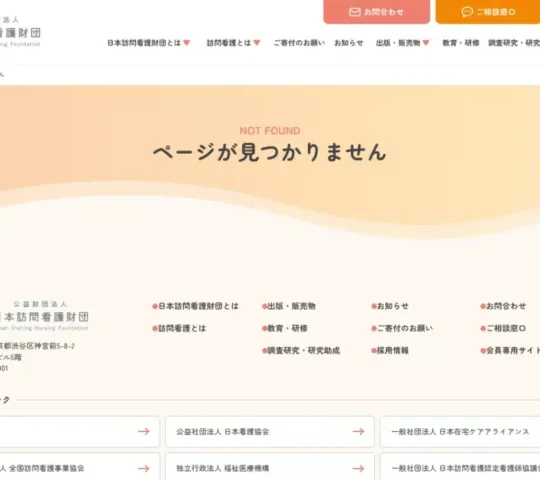This screenshot has width=540, height=480.
Task: Click footer link 訪問看護とは
Action: 179,328
